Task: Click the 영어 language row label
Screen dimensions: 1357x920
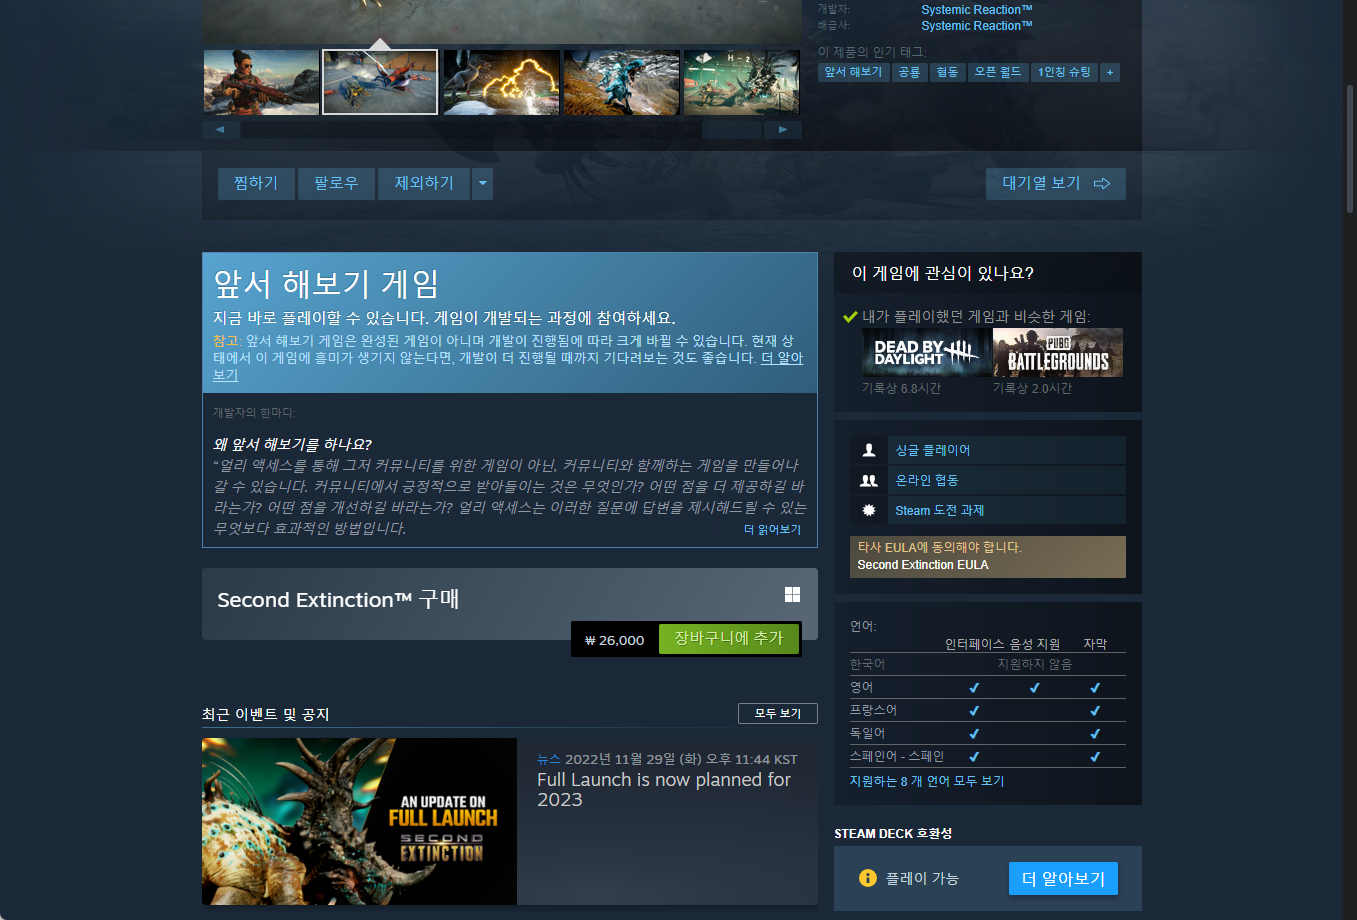Action: click(861, 687)
